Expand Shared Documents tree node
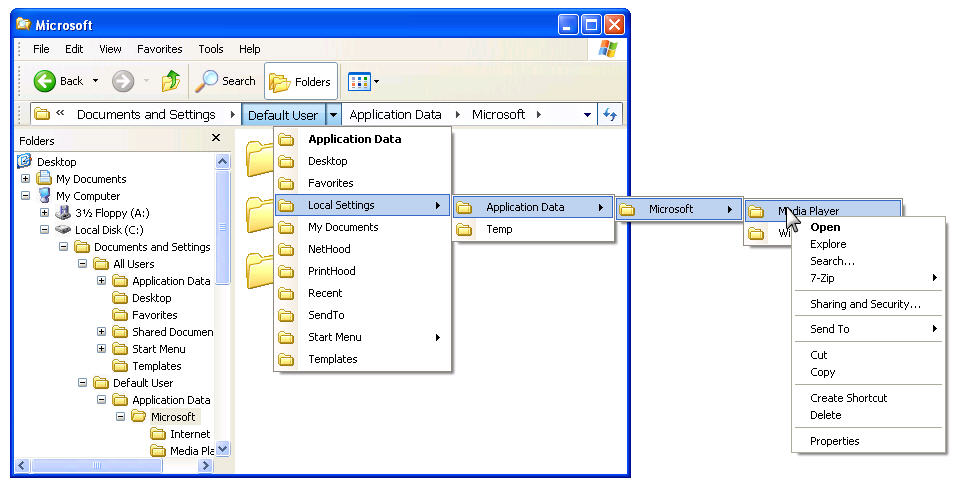Screen dimensions: 955x488 click(x=101, y=332)
